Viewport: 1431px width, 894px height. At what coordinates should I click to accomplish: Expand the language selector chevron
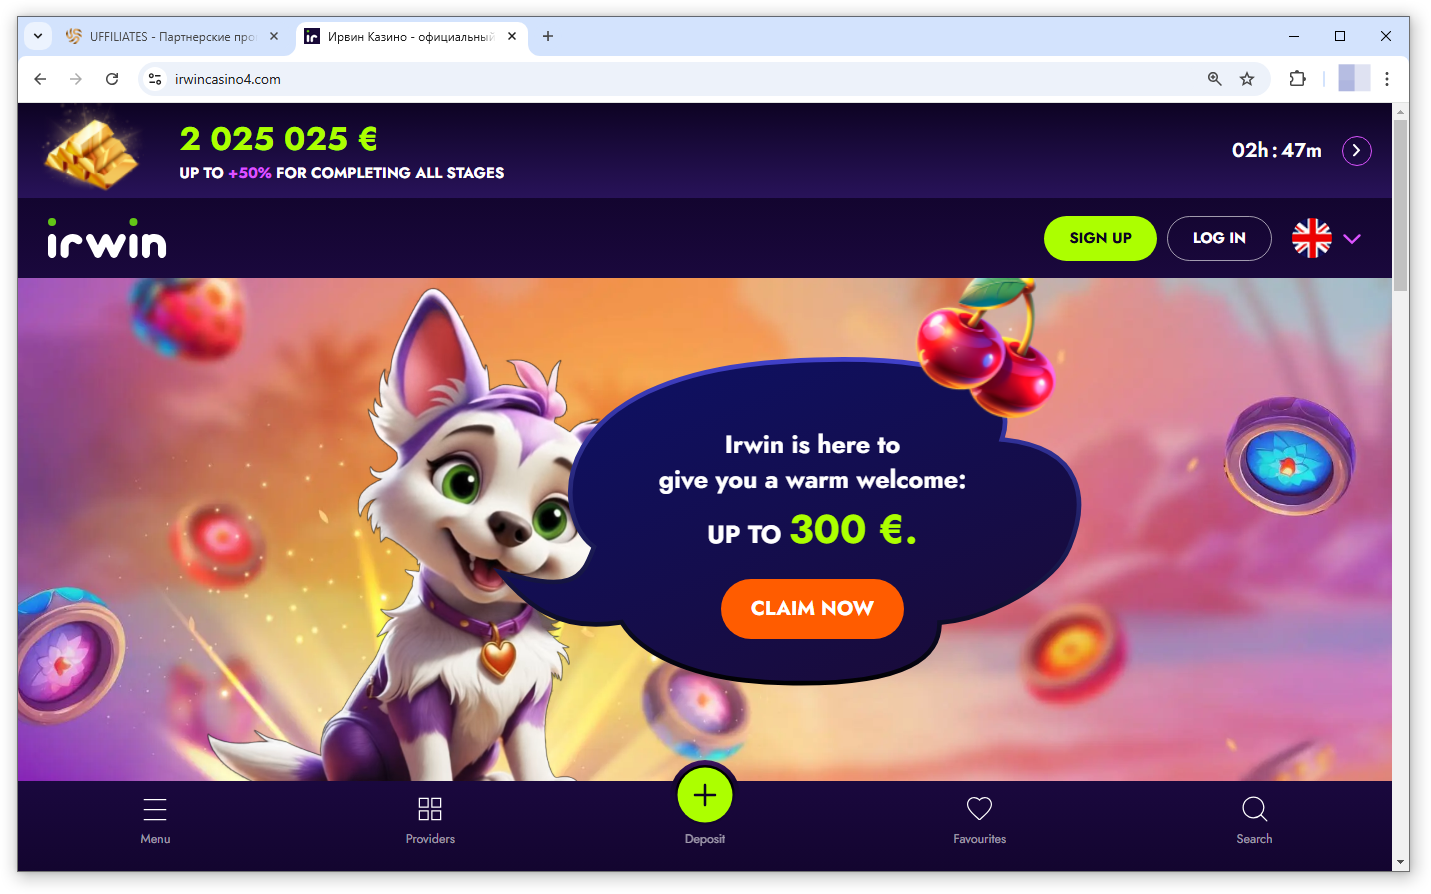[1353, 239]
